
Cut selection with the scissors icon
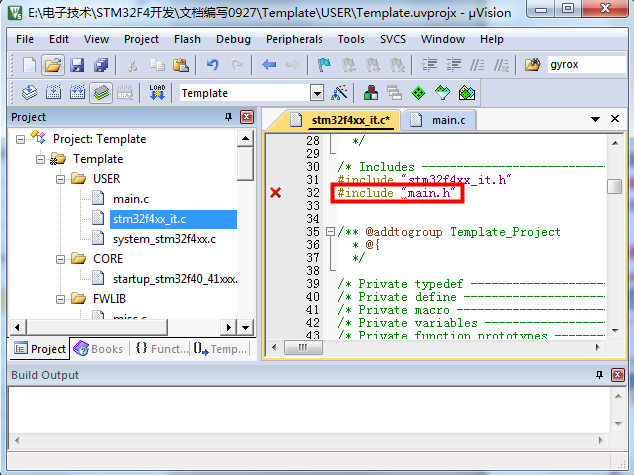132,65
